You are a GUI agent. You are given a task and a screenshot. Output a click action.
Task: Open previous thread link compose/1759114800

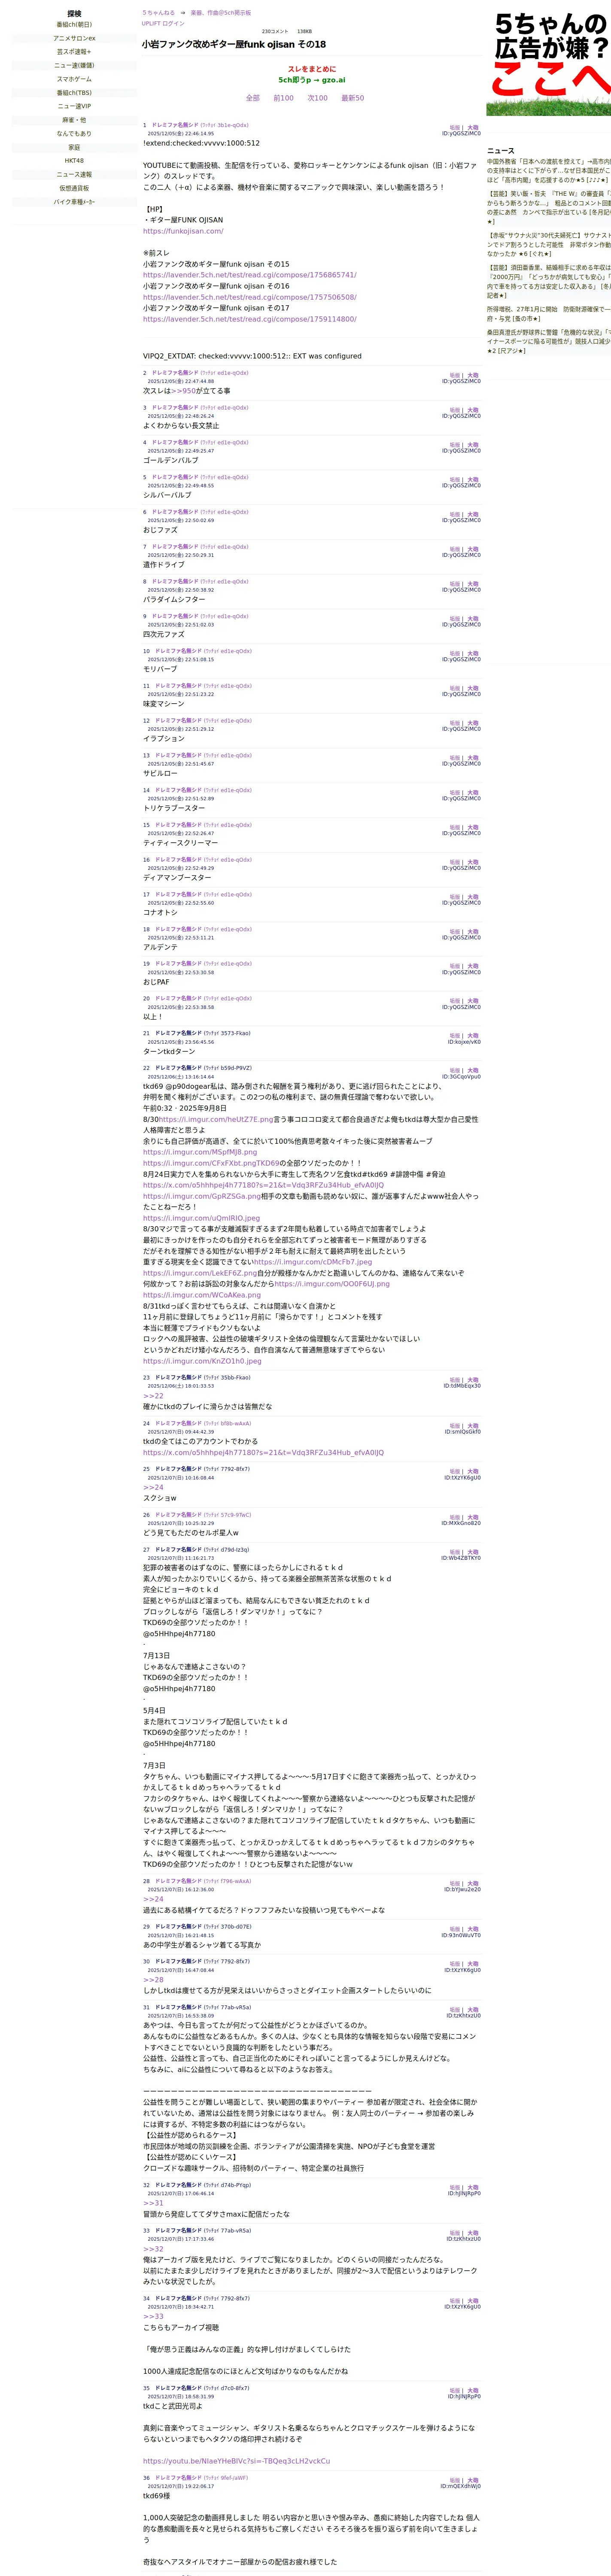(x=249, y=320)
